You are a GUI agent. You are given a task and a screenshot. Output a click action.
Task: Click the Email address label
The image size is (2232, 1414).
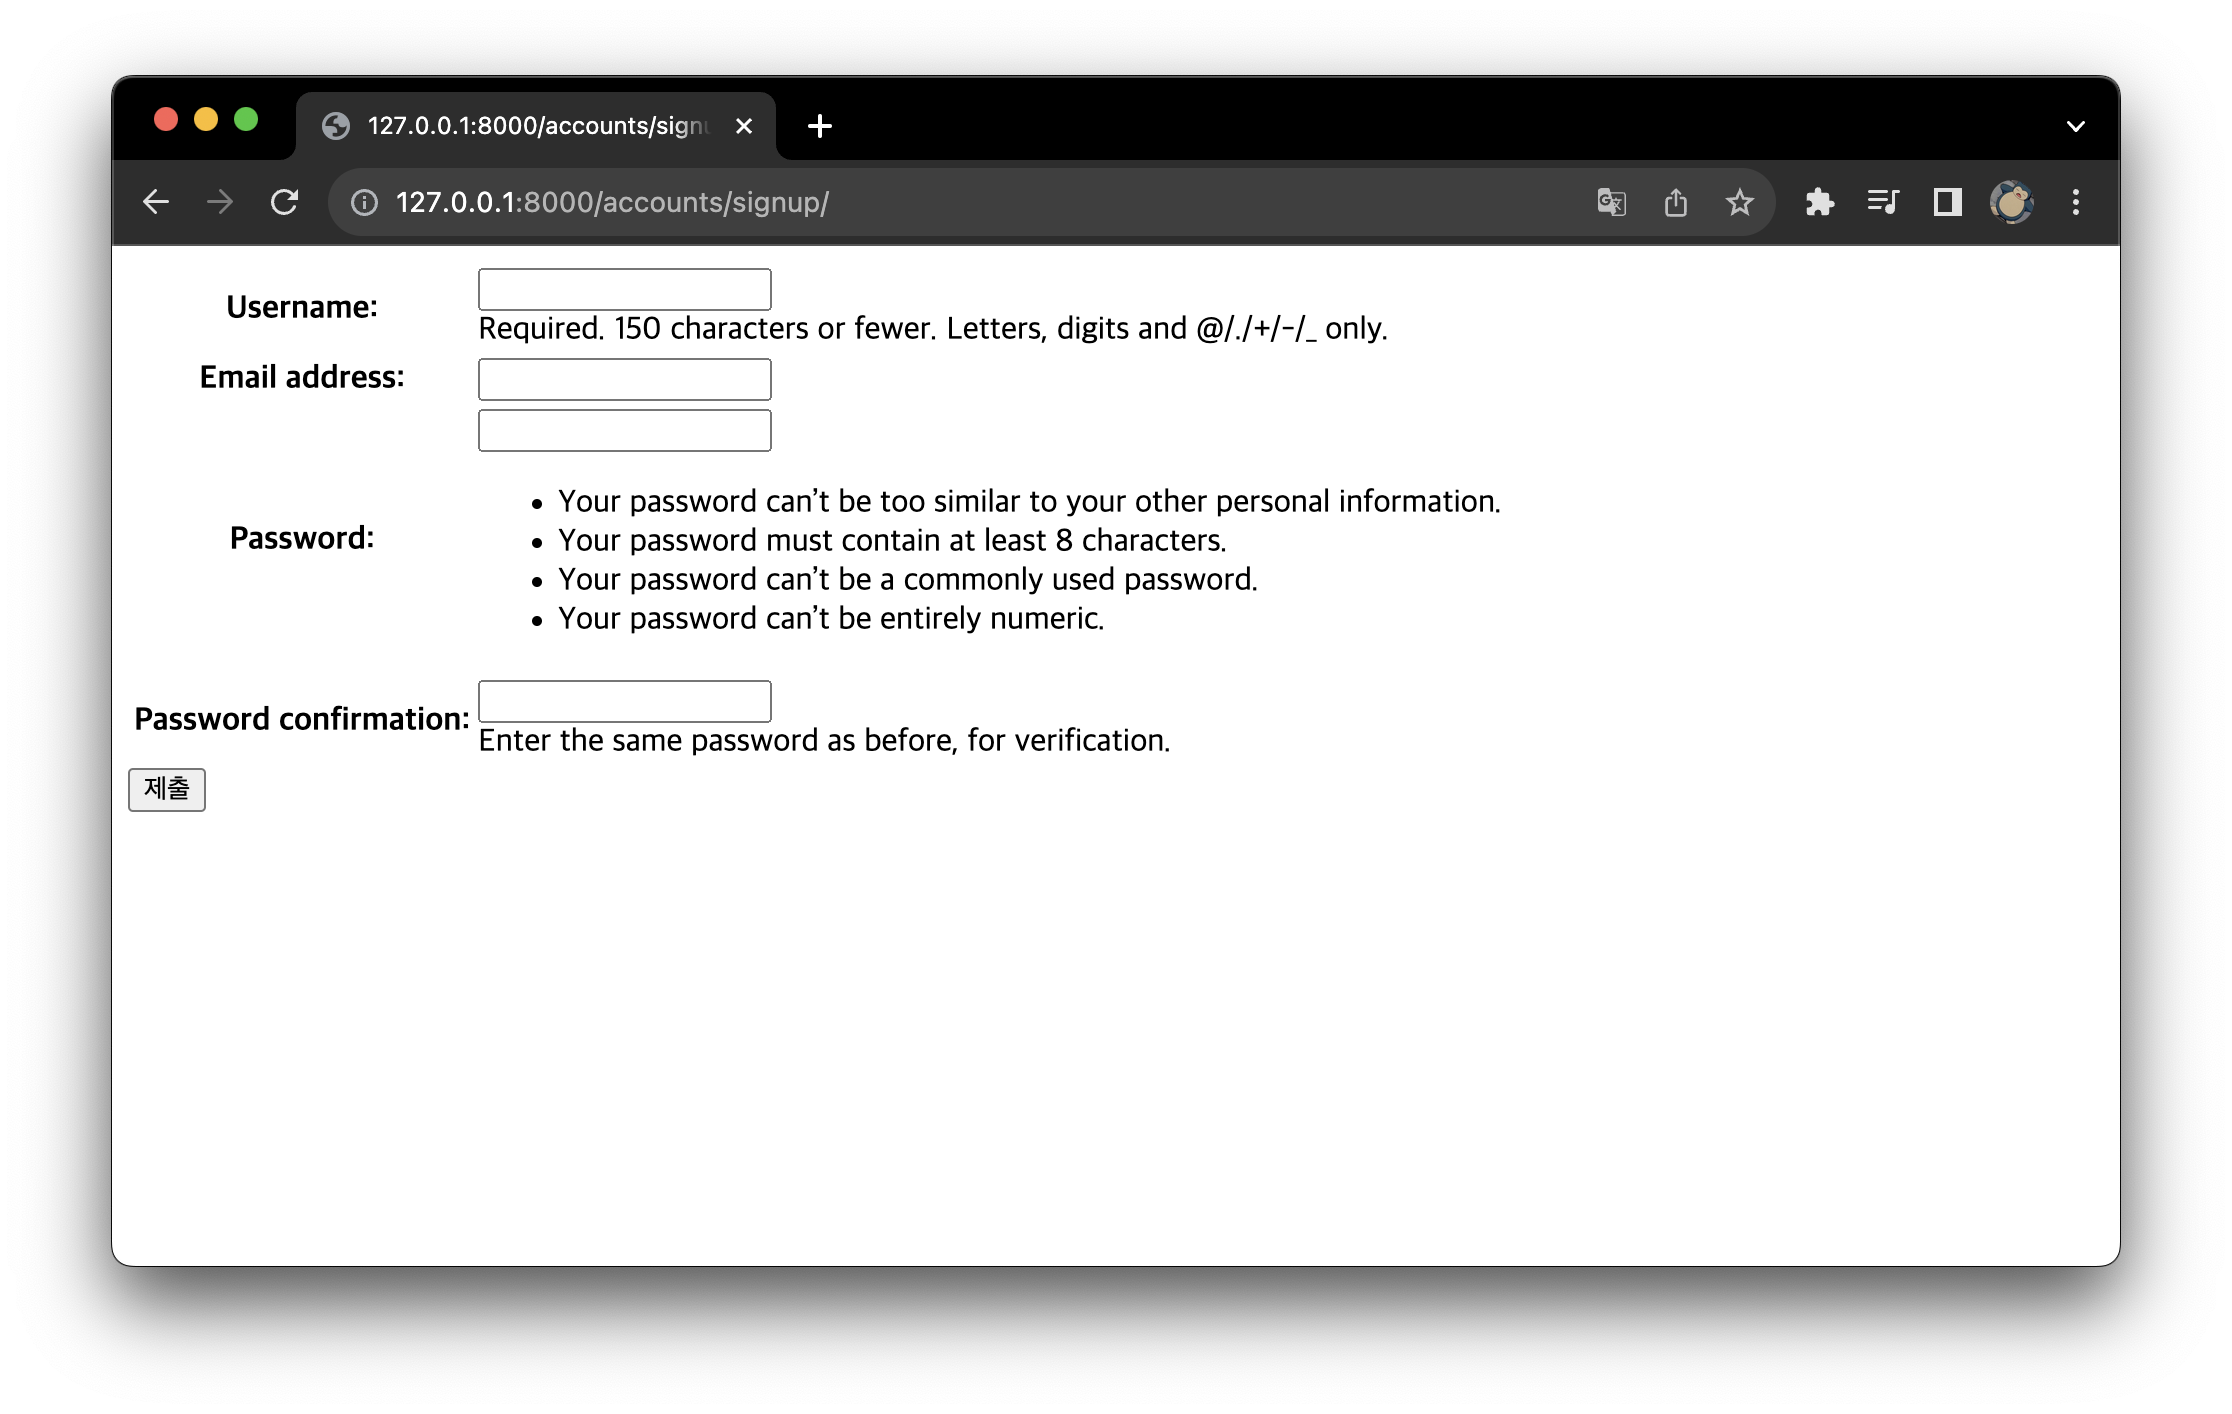click(x=302, y=377)
